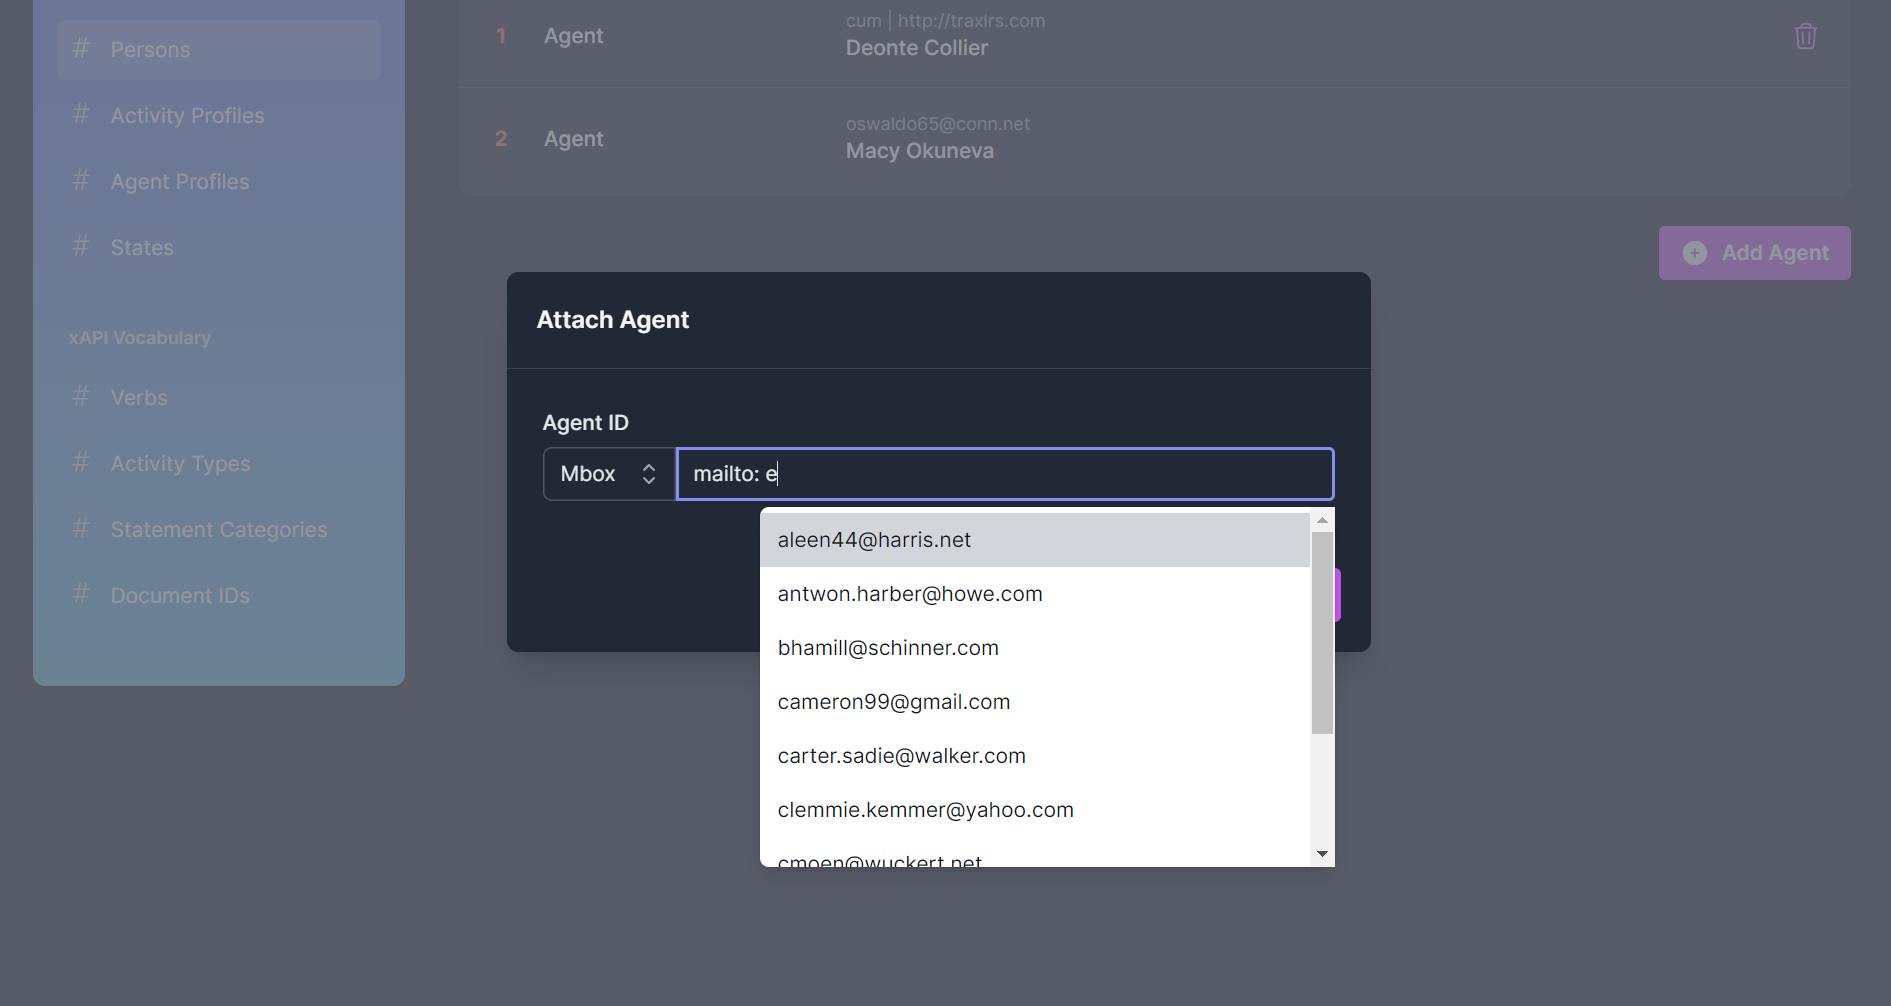Click hash icon beside Document IDs
The image size is (1891, 1006).
81,595
